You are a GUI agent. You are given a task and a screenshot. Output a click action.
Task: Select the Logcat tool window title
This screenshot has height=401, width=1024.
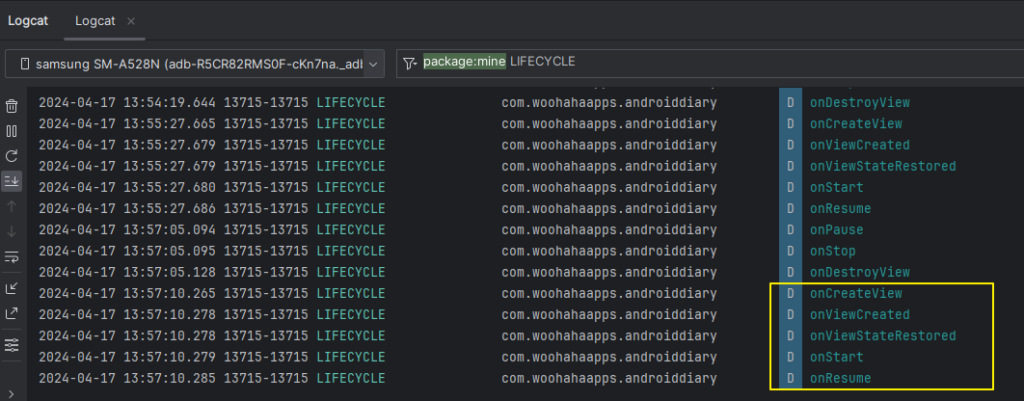[29, 21]
